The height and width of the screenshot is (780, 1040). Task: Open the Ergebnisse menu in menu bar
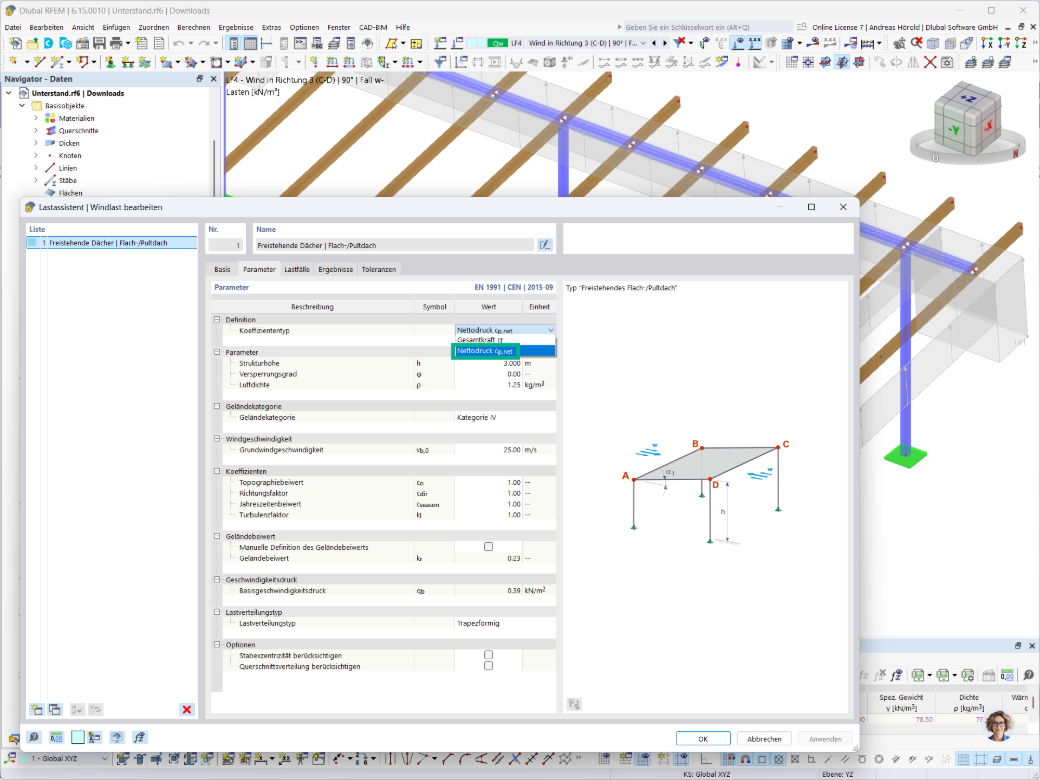[236, 27]
